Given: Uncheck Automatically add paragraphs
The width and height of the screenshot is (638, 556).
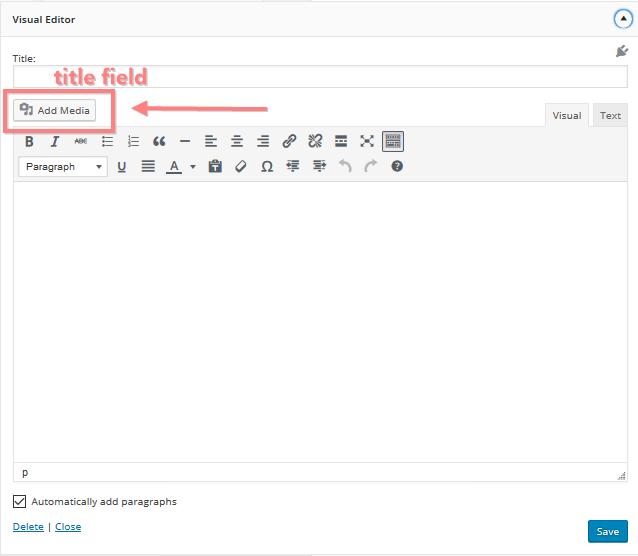Looking at the screenshot, I should pos(20,501).
